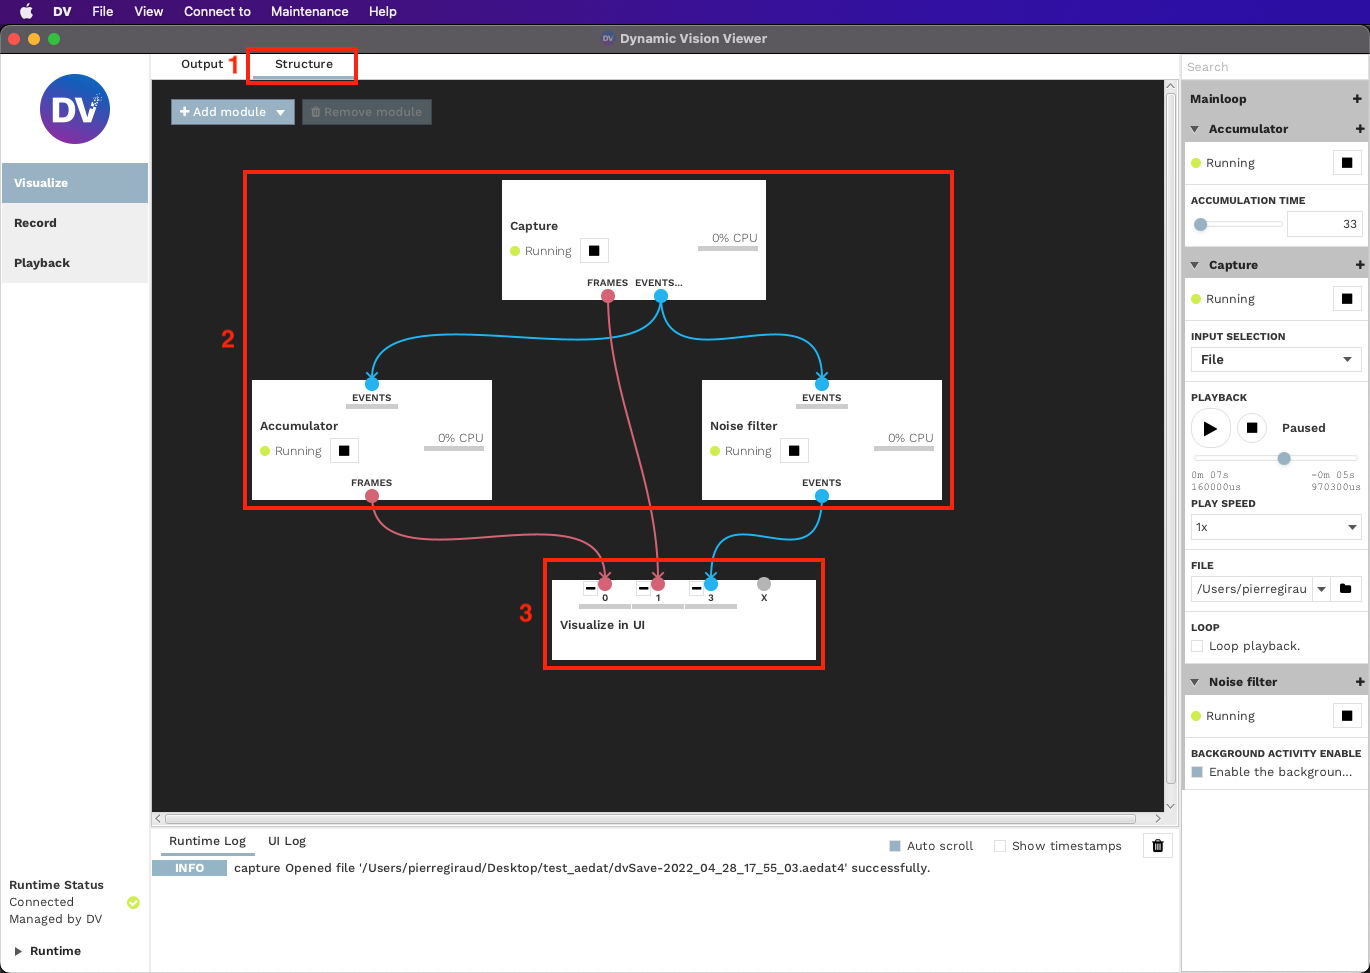Viewport: 1370px width, 973px height.
Task: Click plus icon on Capture config header
Action: tap(1359, 265)
